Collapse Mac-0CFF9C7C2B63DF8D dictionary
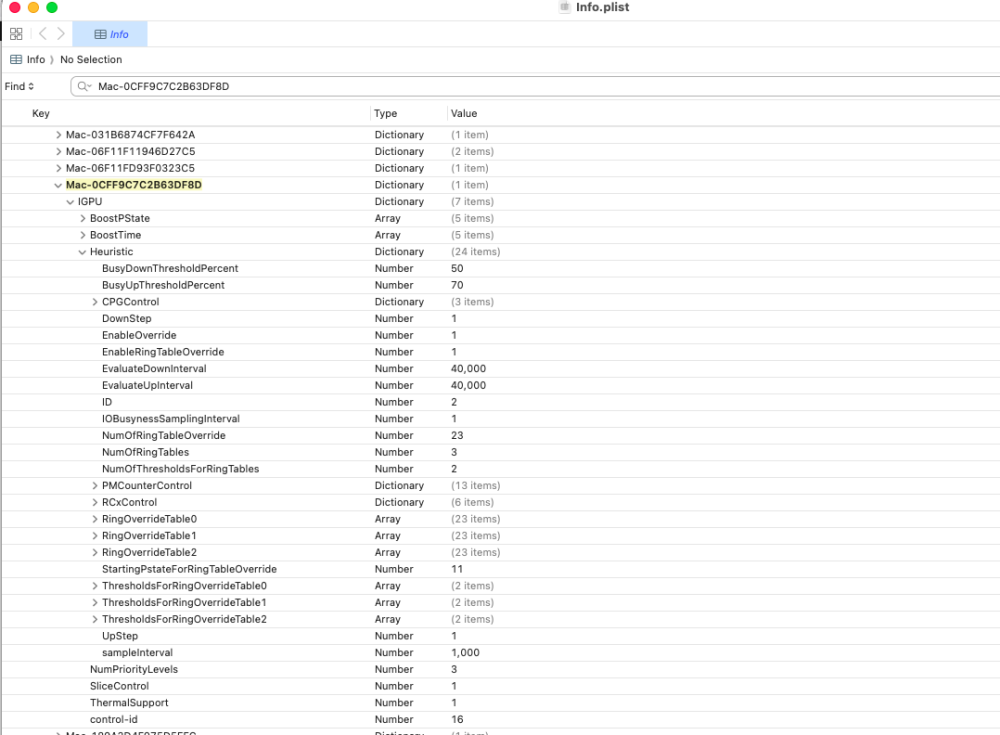The image size is (1000, 735). [x=58, y=185]
